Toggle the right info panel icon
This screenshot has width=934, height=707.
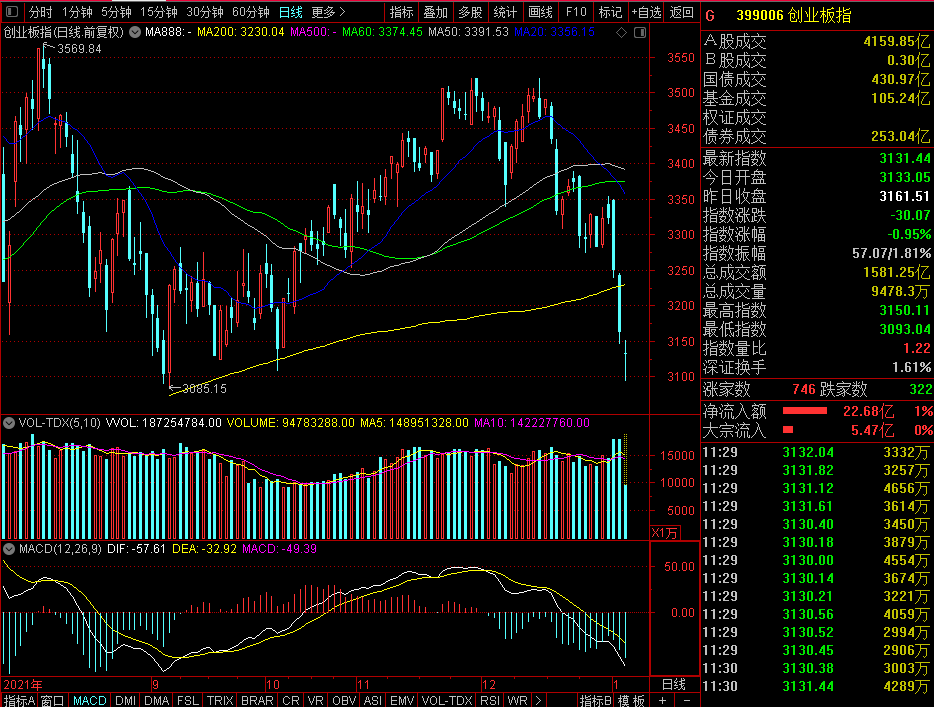point(640,32)
